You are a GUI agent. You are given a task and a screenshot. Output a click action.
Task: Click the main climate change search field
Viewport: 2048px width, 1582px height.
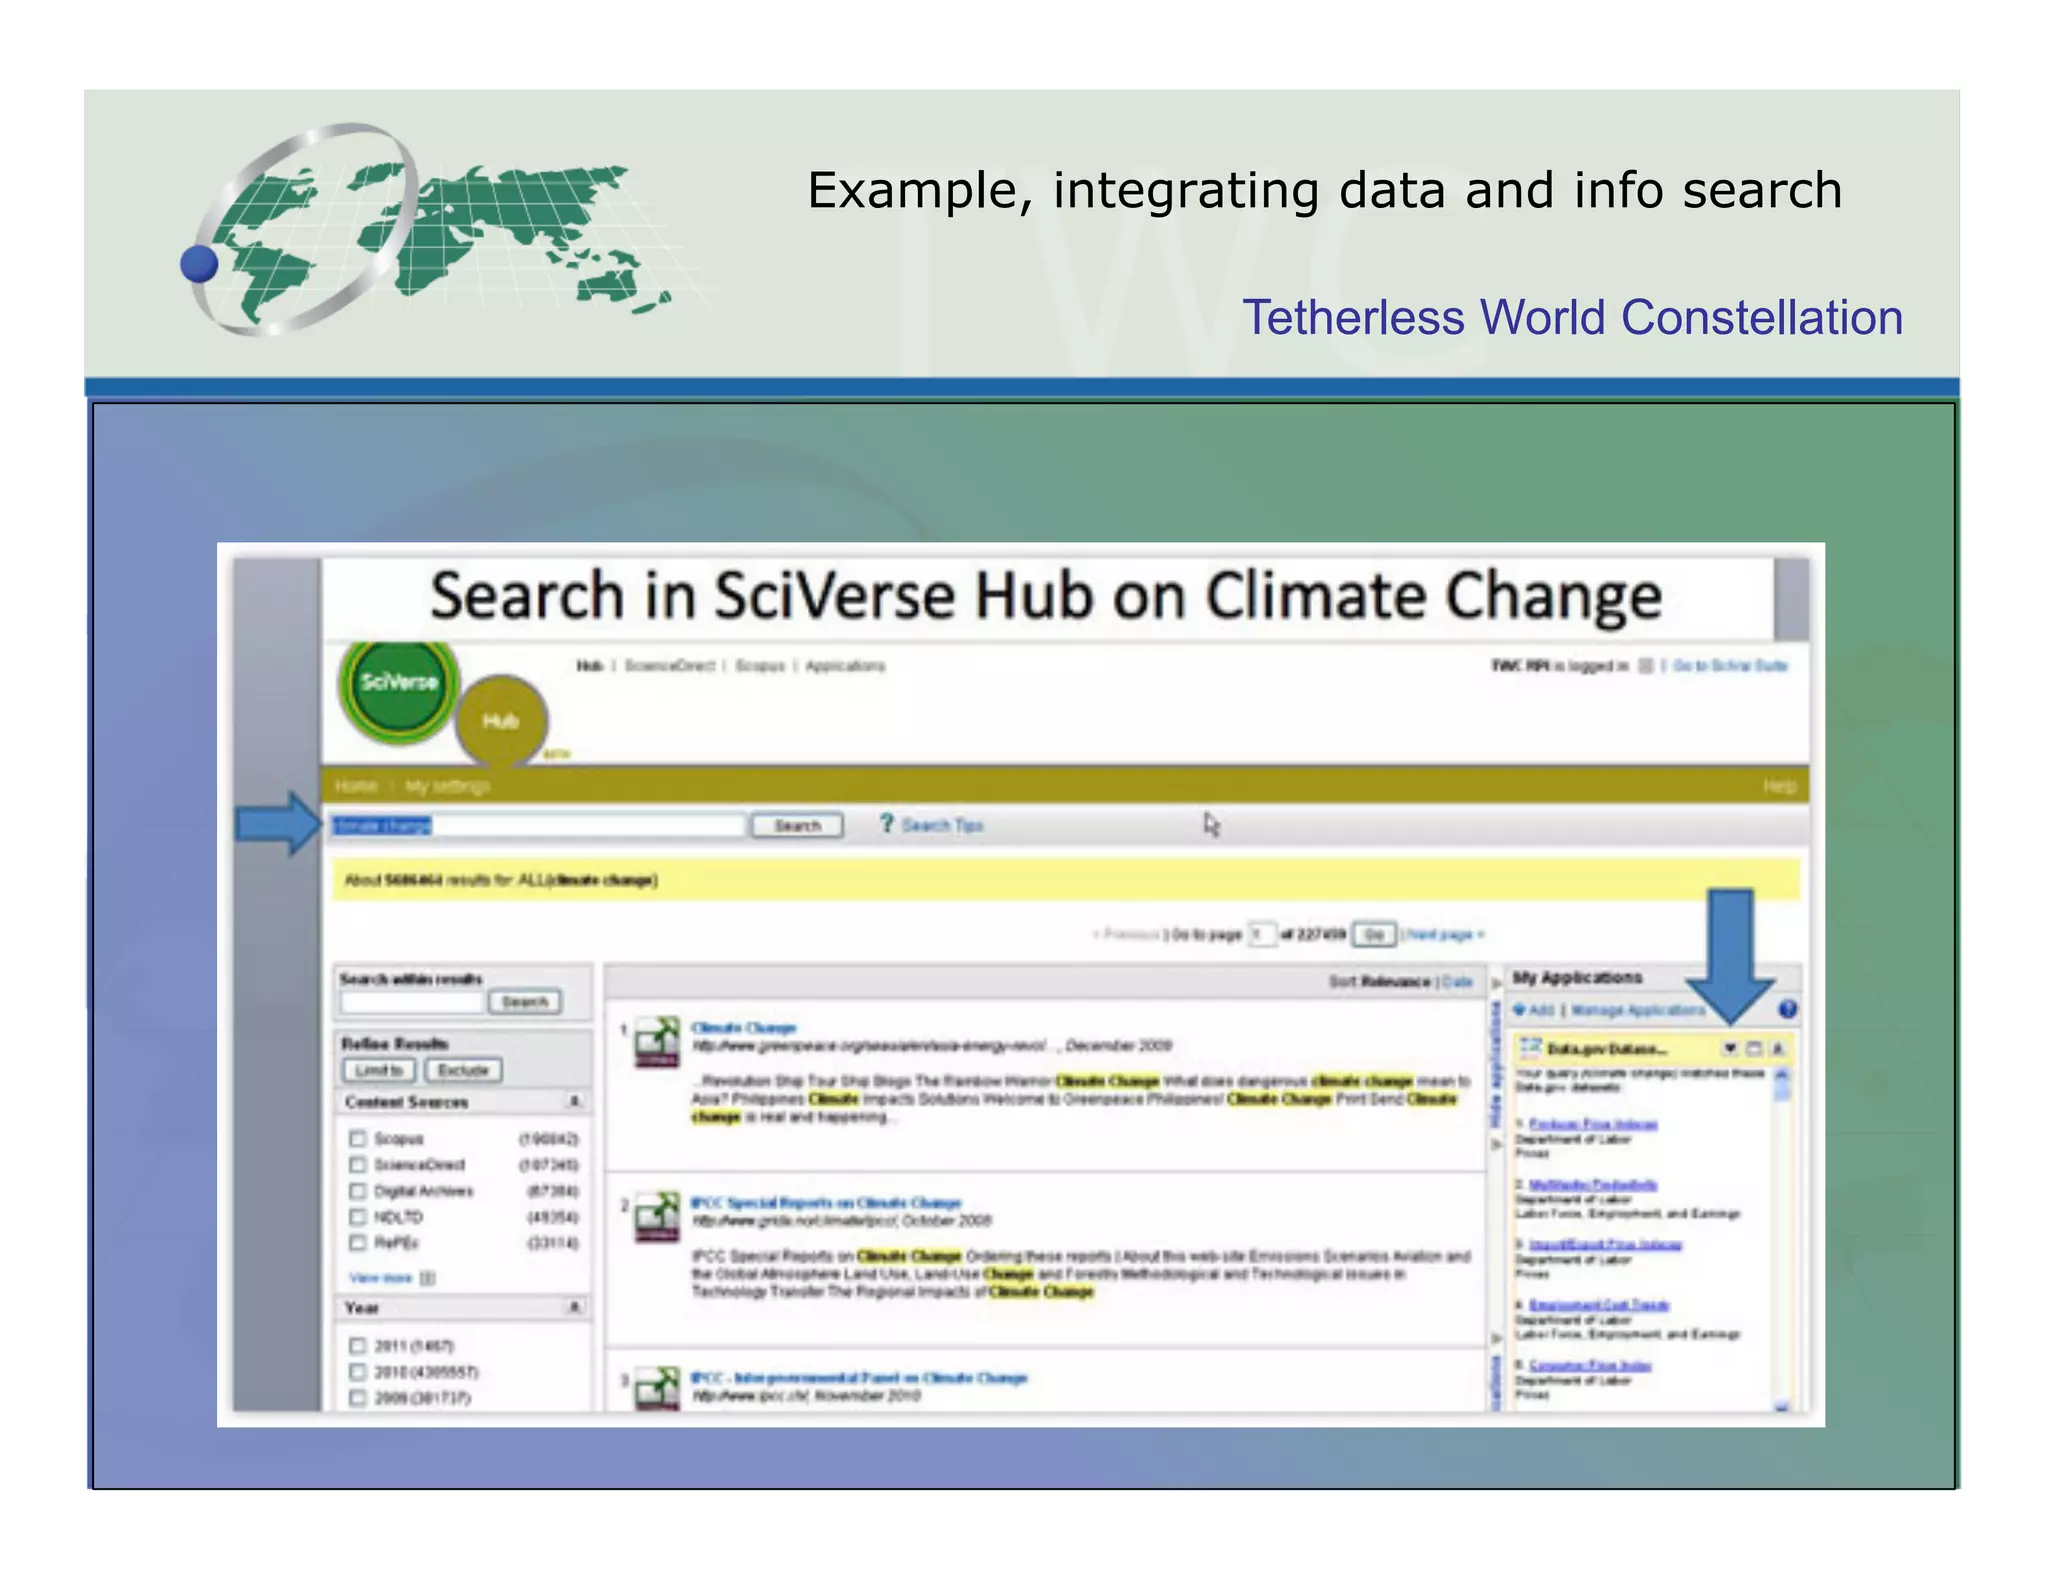(x=539, y=825)
